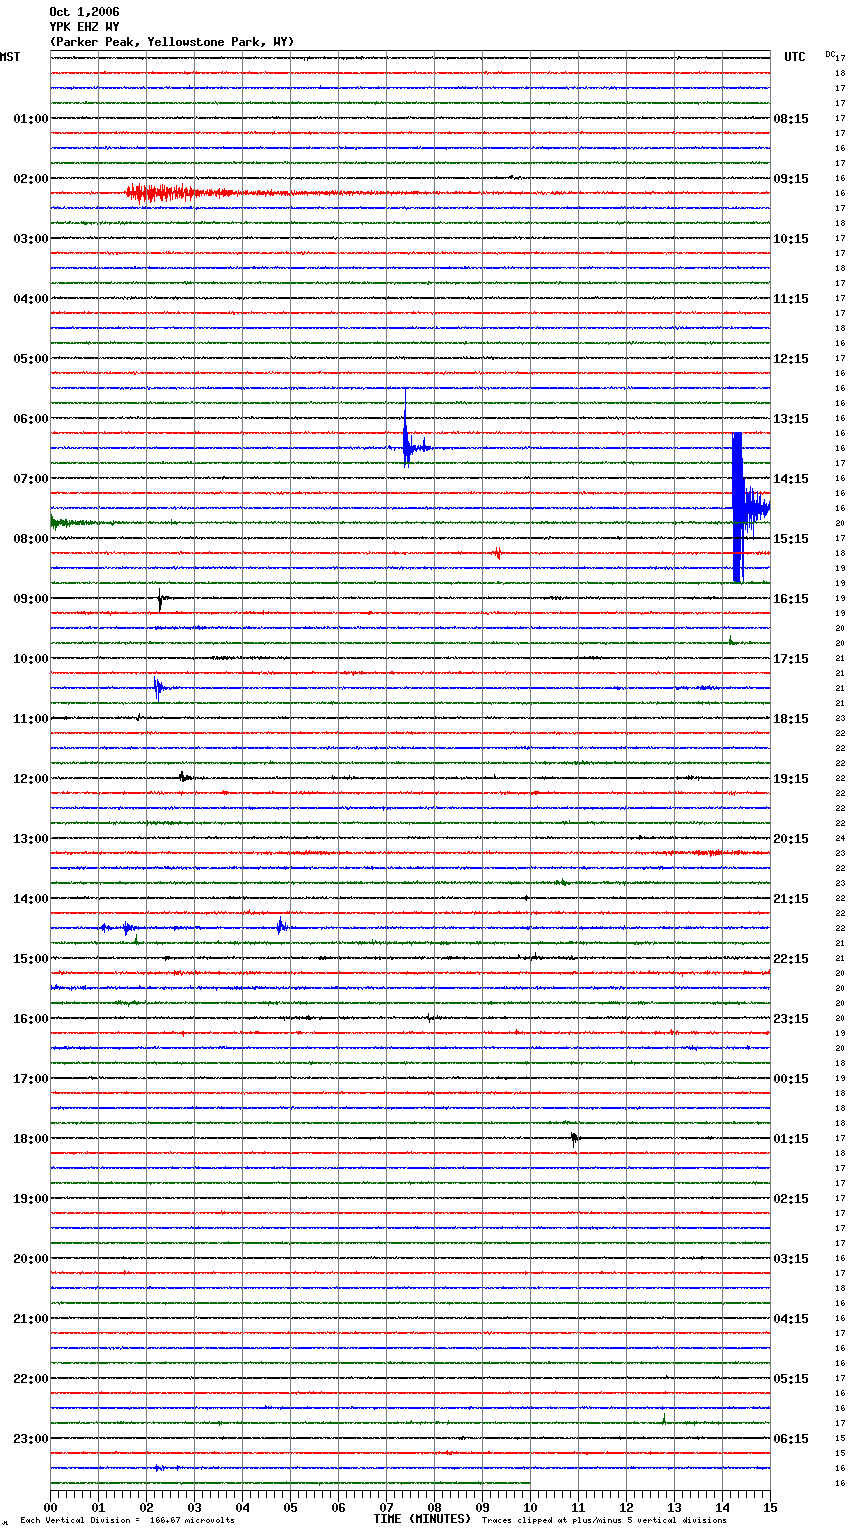This screenshot has height=1534, width=850.
Task: Click the '17:15' UTC time label
Action: (x=791, y=659)
